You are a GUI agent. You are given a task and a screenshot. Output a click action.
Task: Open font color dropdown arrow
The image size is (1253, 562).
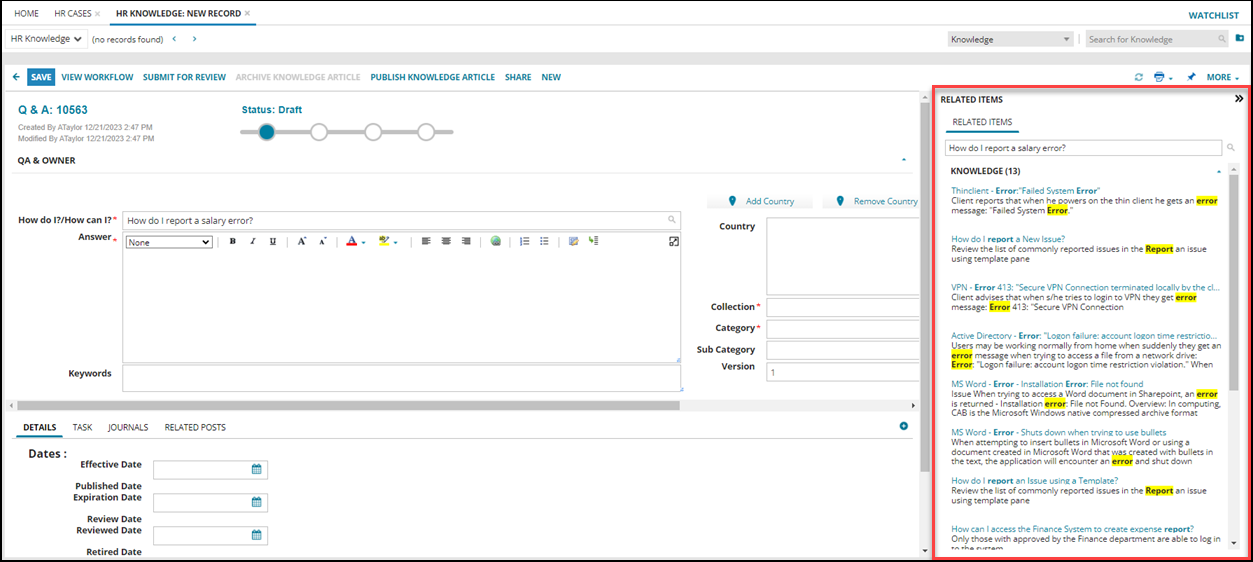[363, 242]
